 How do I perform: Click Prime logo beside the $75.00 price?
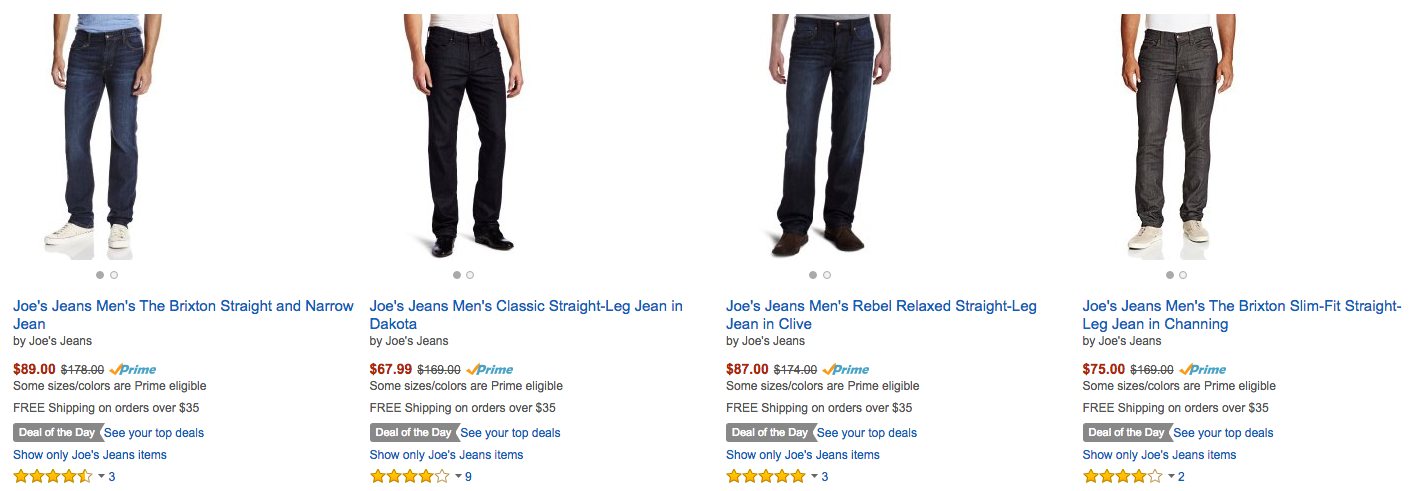[1203, 369]
